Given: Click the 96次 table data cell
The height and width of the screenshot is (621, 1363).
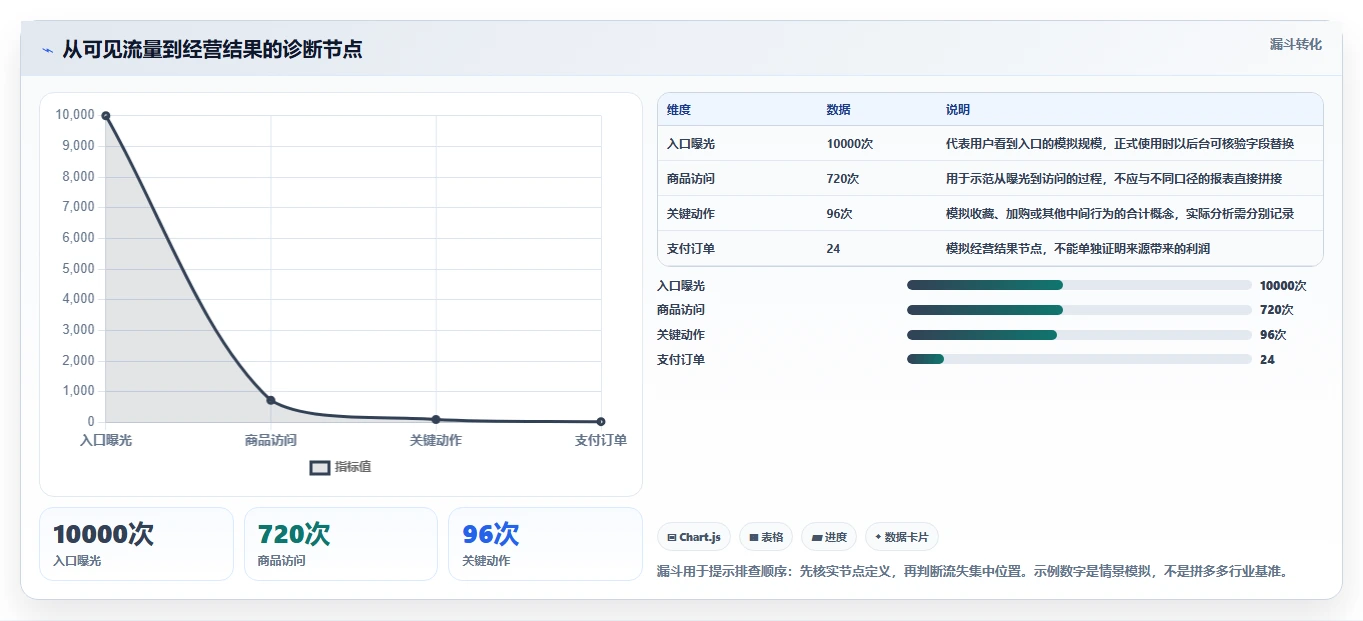Looking at the screenshot, I should (840, 214).
